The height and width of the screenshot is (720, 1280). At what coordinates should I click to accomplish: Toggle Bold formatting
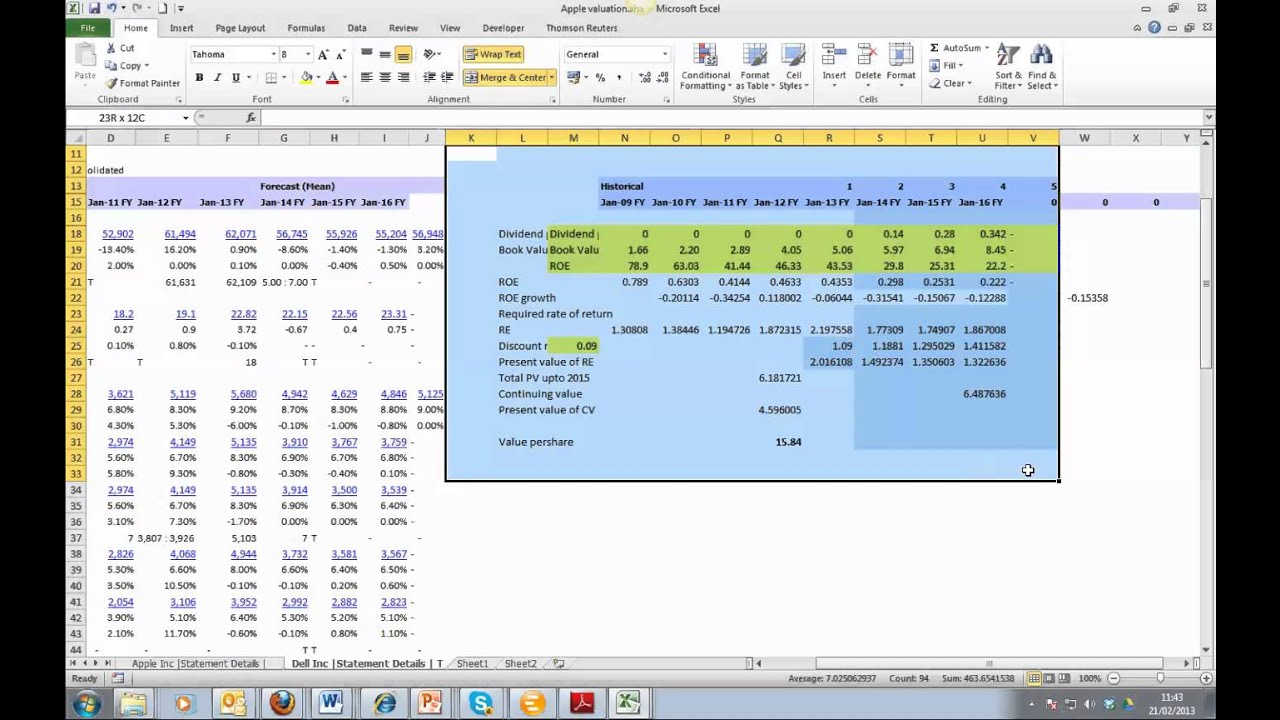coord(199,77)
